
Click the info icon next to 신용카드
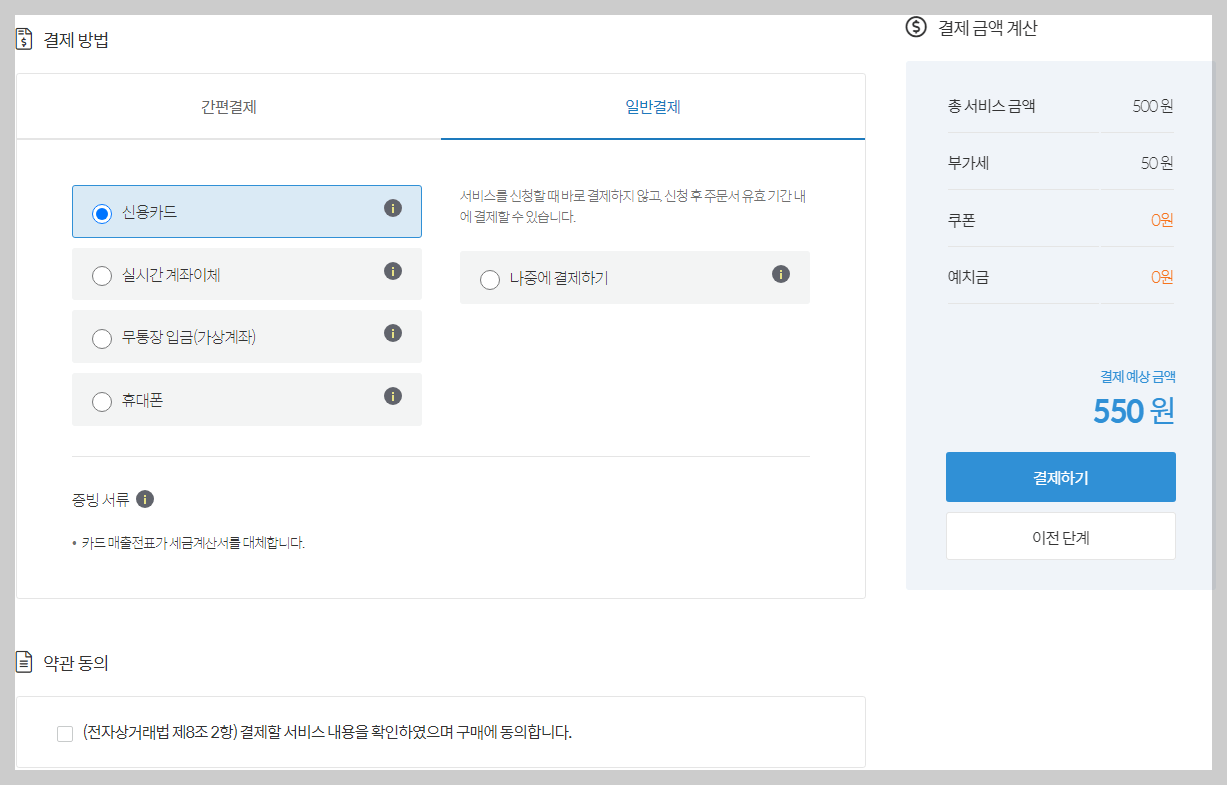click(x=392, y=211)
